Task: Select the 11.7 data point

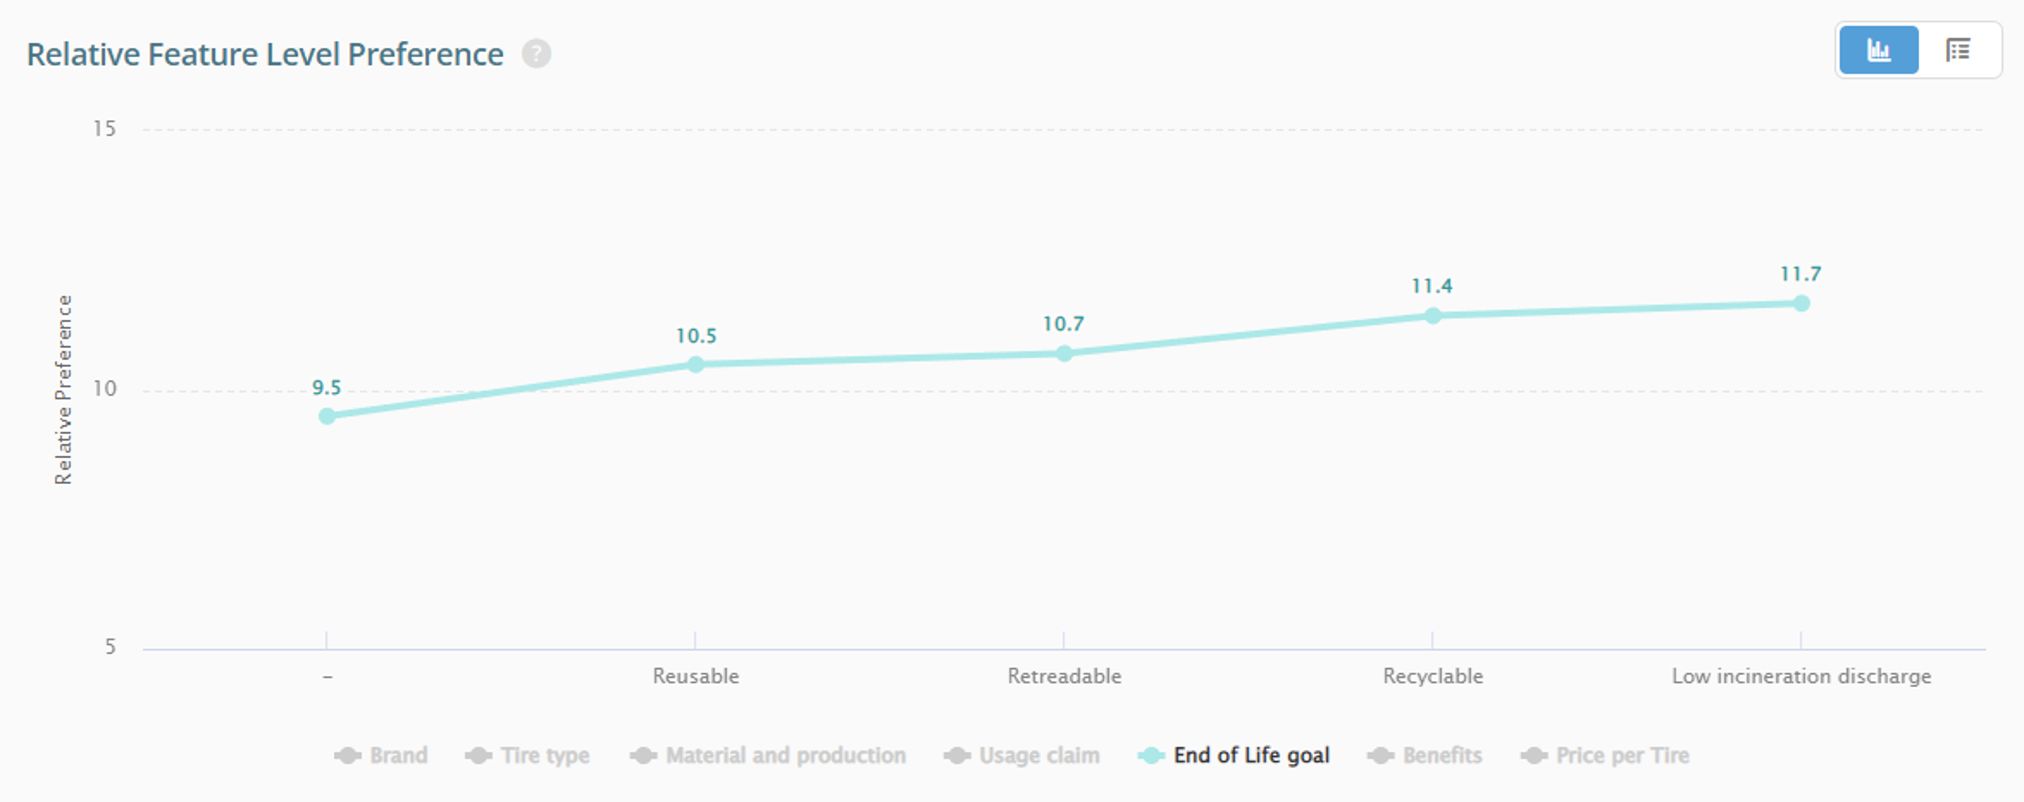Action: [1801, 303]
